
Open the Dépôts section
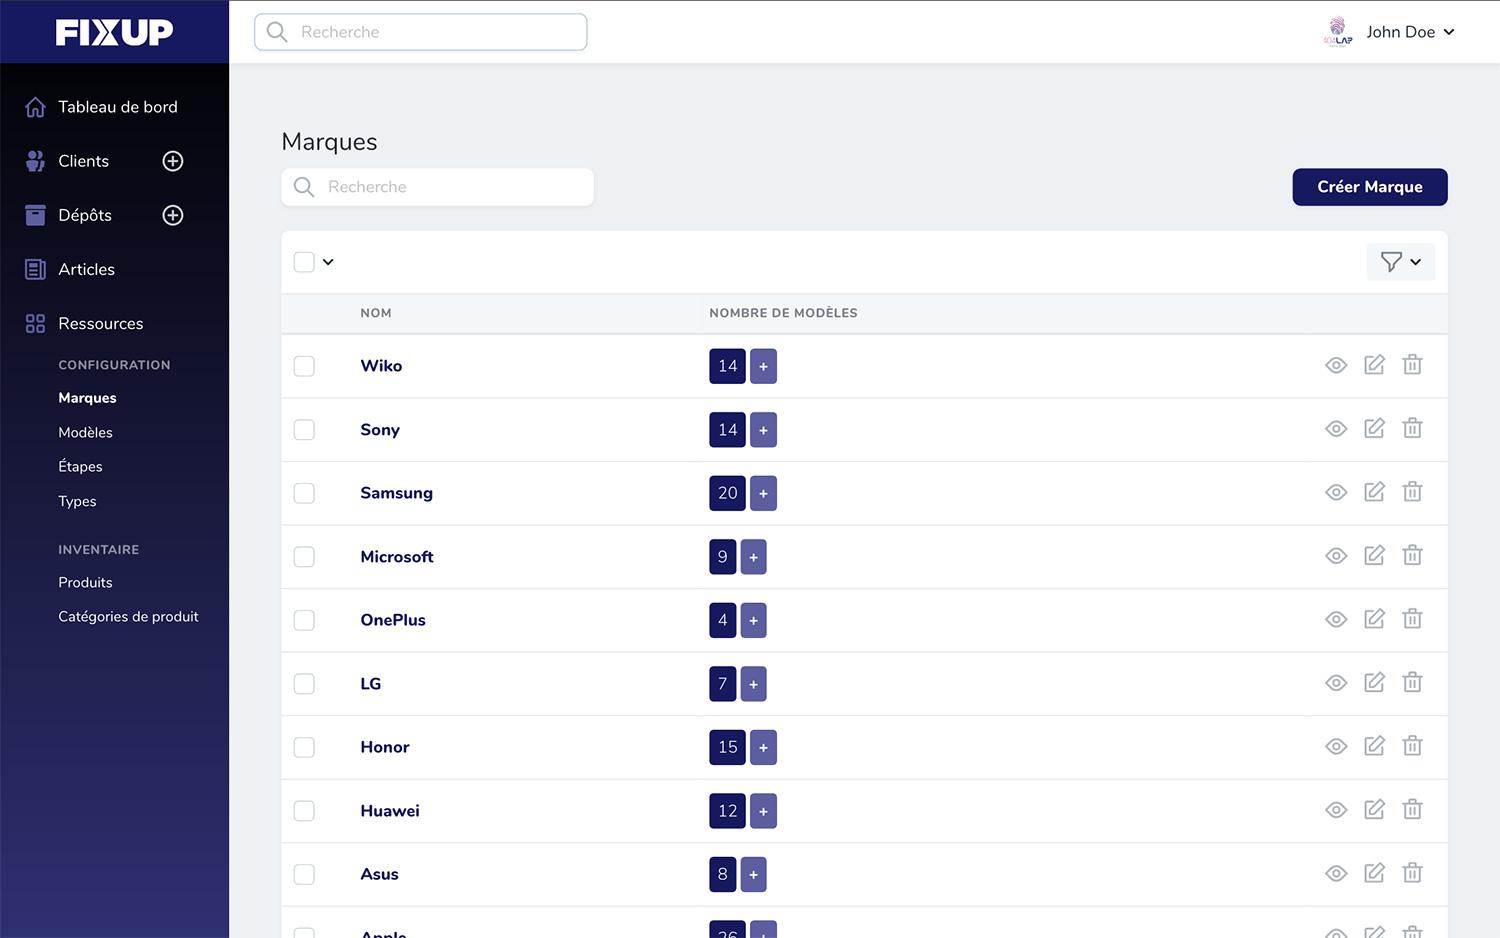84,215
